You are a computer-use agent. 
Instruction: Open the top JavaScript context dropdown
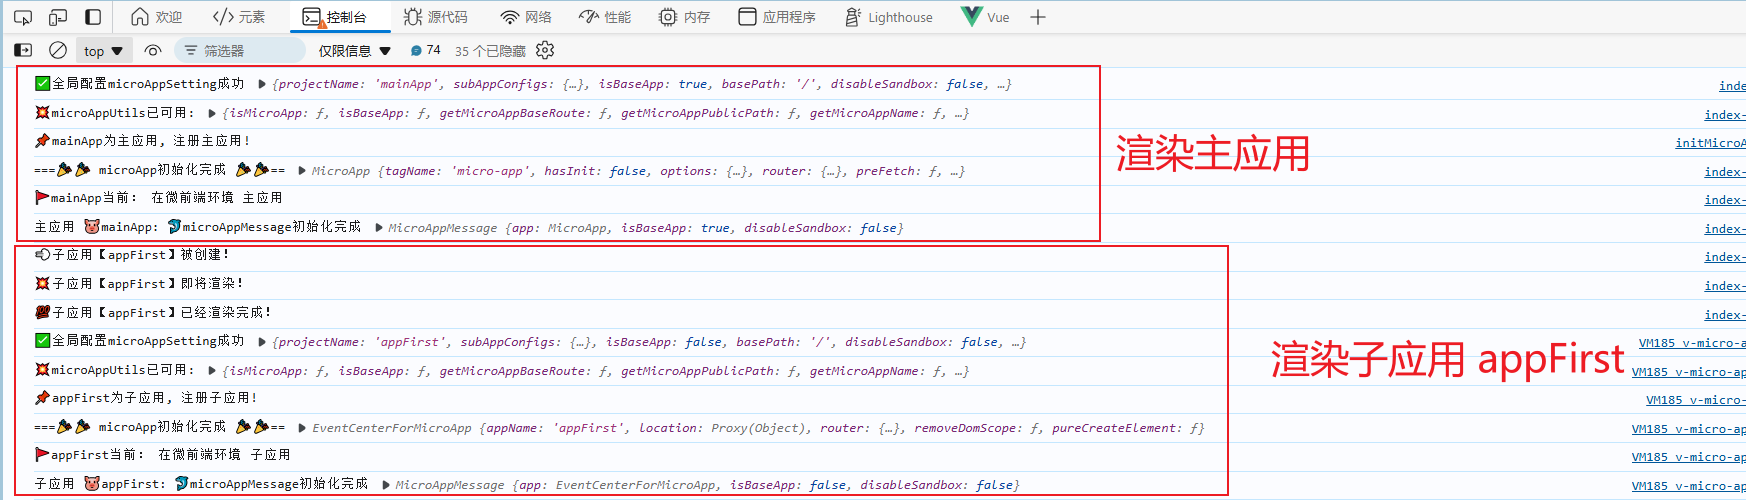103,50
